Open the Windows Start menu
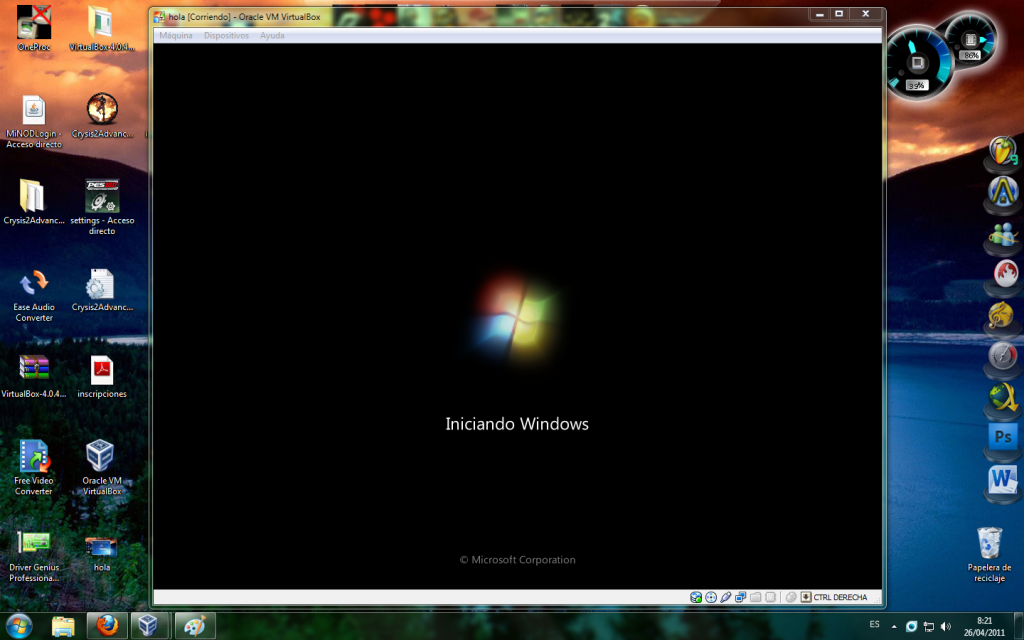Viewport: 1024px width, 640px height. coord(19,626)
